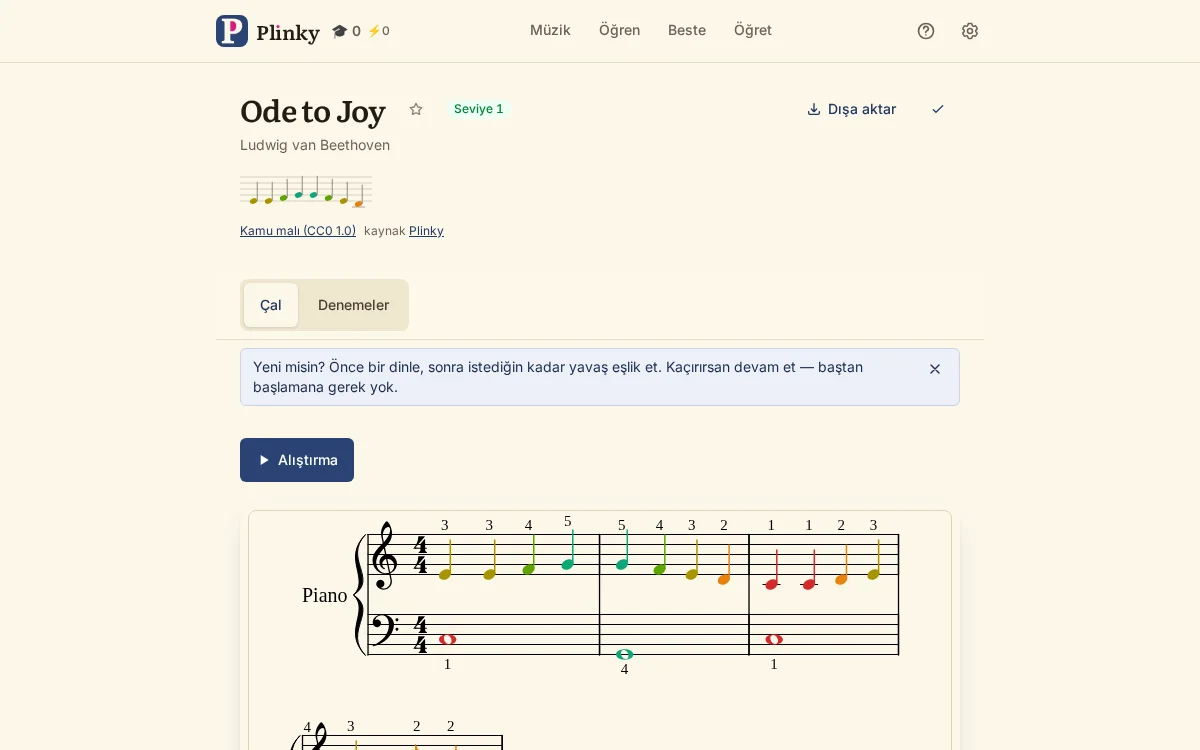Image resolution: width=1200 pixels, height=750 pixels.
Task: Open the help question mark icon
Action: [x=926, y=31]
